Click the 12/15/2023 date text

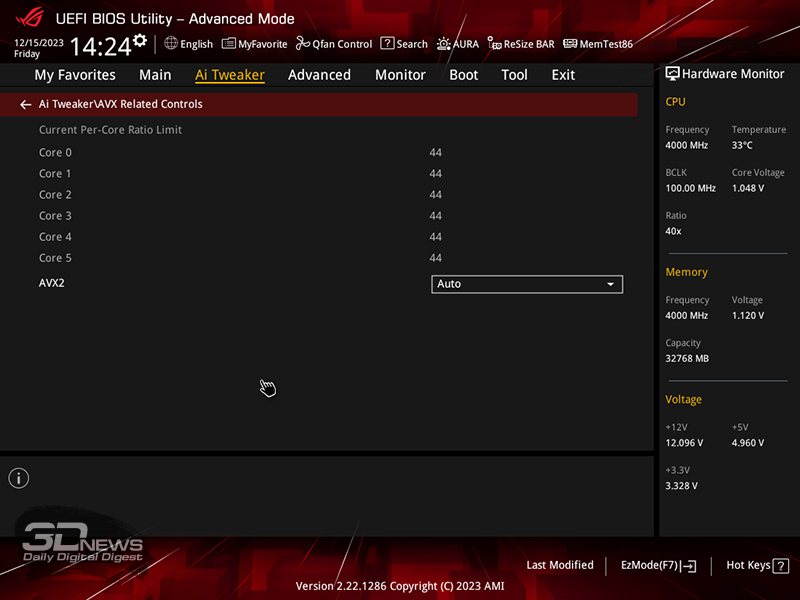39,43
